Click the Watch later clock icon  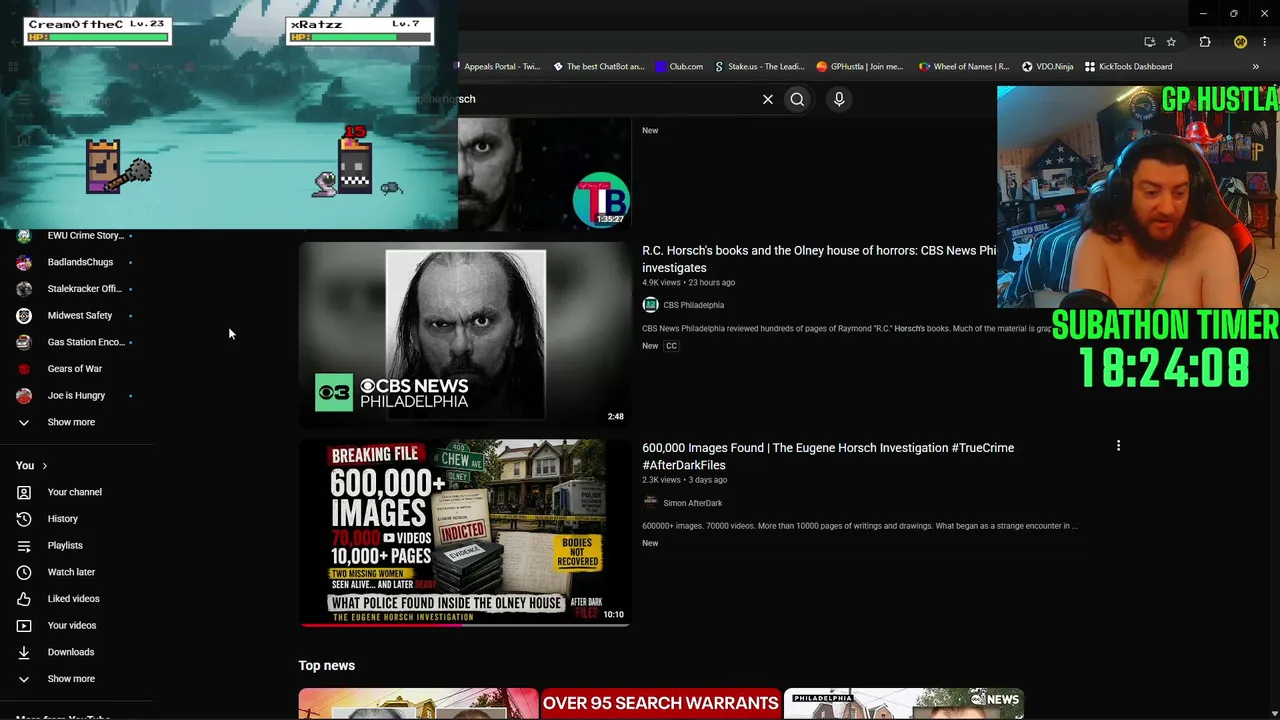click(x=24, y=572)
